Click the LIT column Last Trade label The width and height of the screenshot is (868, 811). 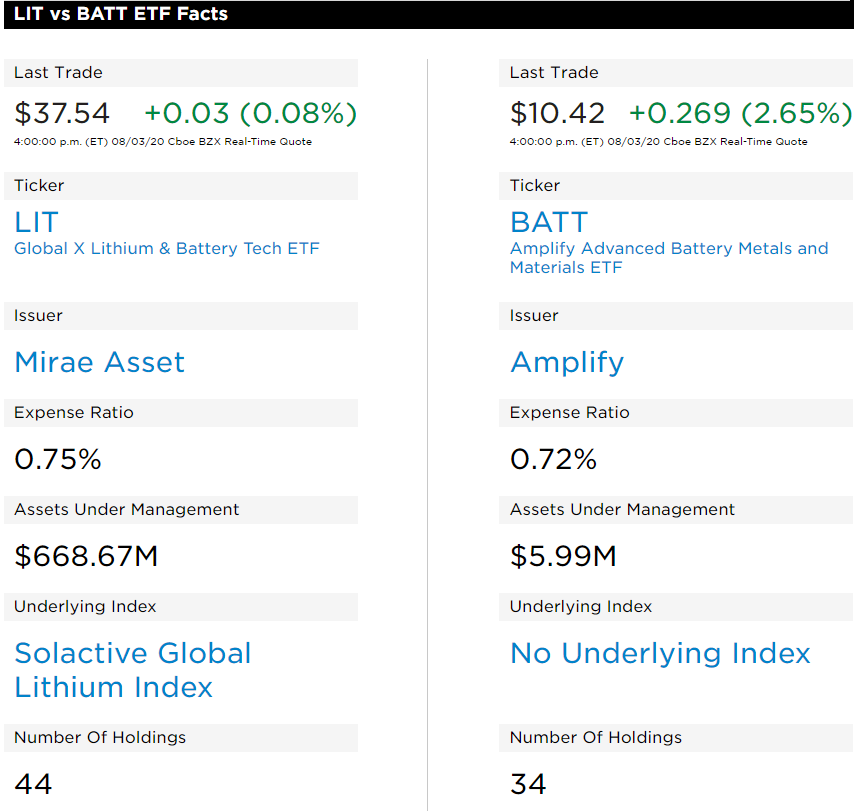click(x=58, y=73)
